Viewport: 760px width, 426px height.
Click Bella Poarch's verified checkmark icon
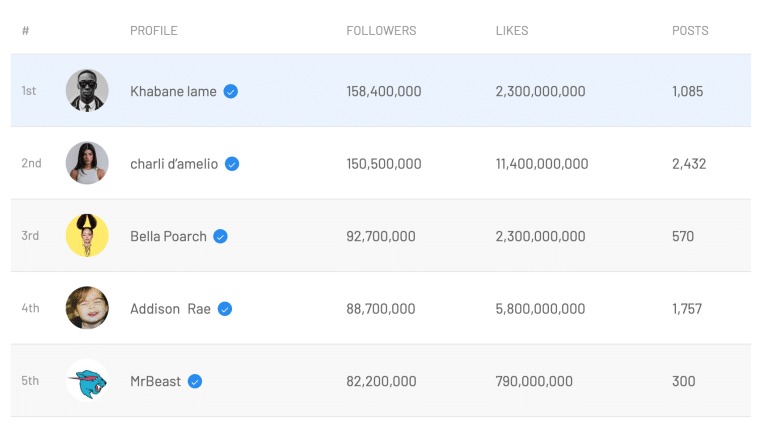tap(220, 237)
